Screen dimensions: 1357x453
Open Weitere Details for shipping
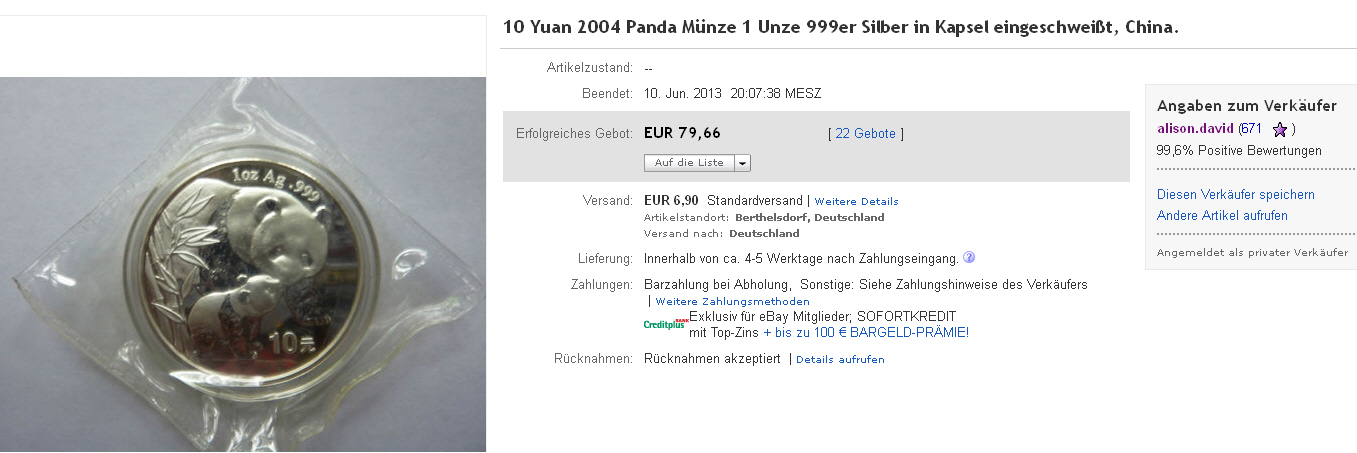(x=856, y=201)
